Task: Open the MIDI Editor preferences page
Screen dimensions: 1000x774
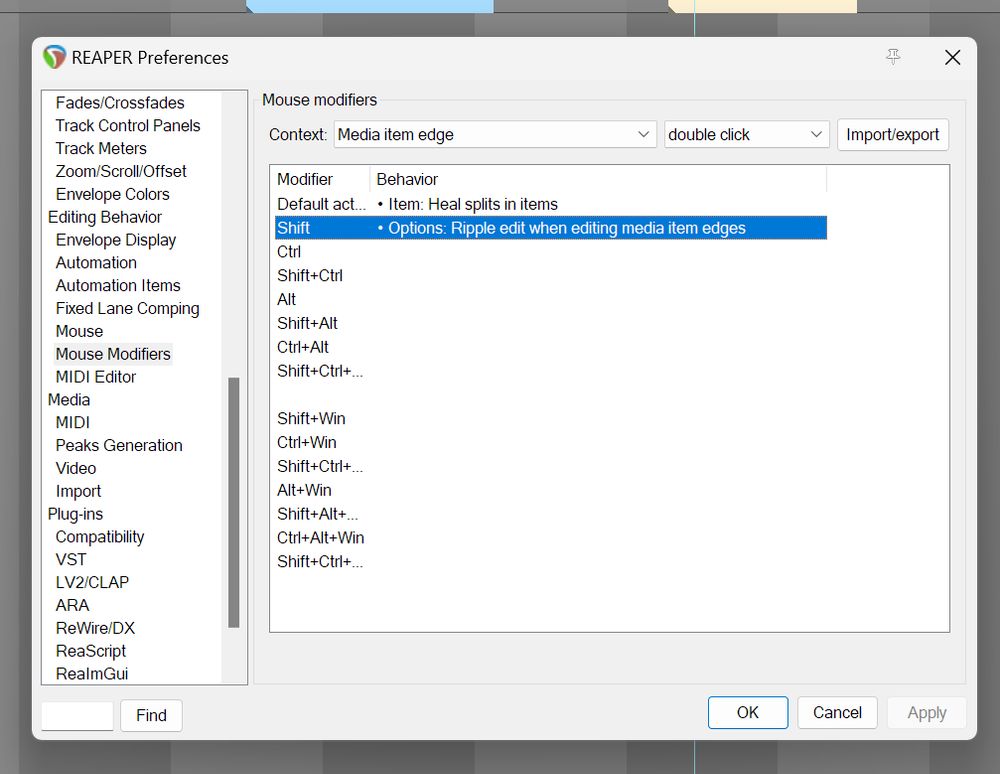Action: (x=96, y=377)
